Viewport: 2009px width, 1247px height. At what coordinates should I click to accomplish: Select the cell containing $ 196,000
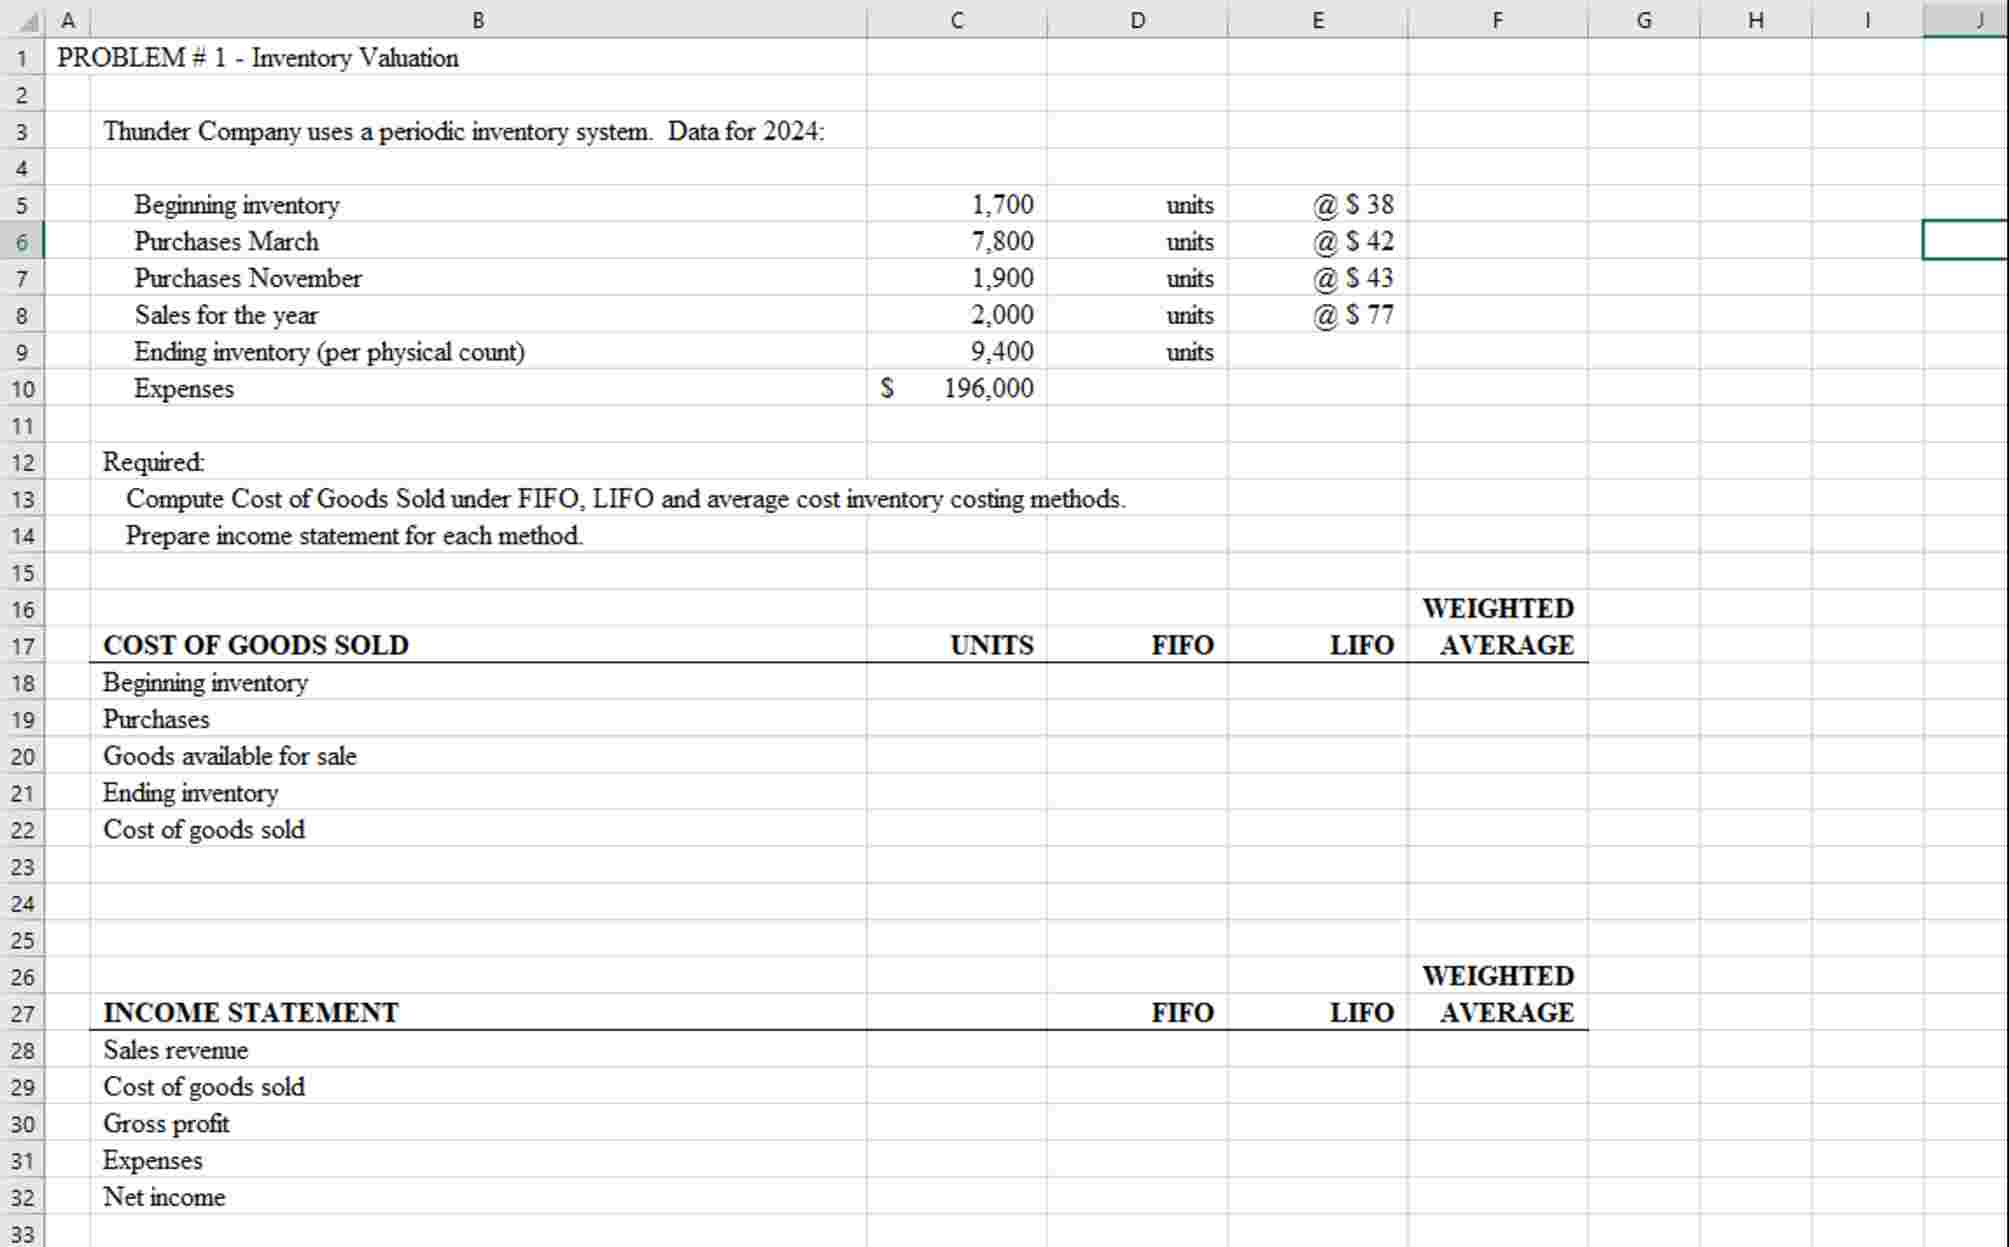958,389
